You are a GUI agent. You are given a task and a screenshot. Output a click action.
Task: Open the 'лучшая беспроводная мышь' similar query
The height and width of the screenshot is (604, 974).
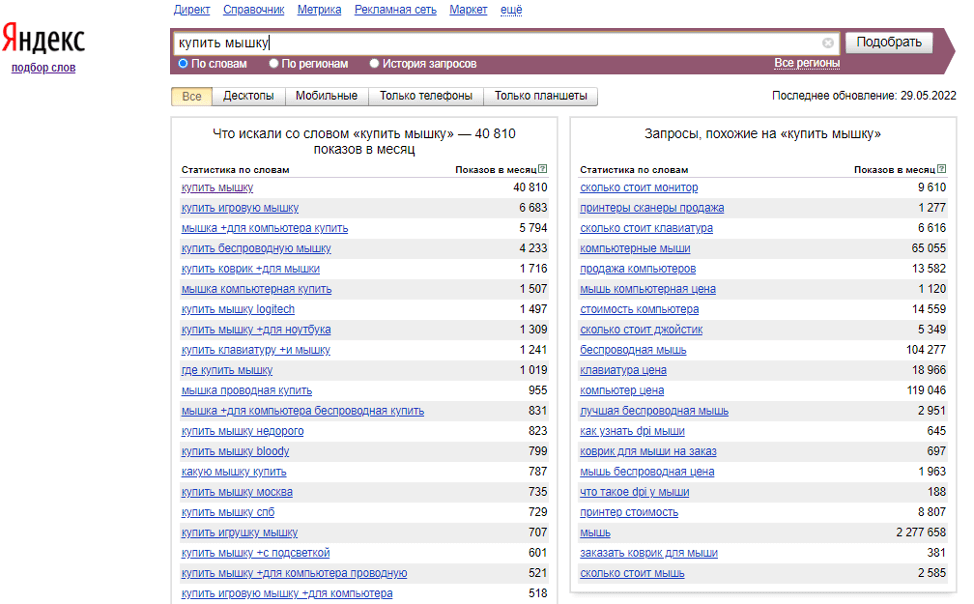tap(654, 411)
